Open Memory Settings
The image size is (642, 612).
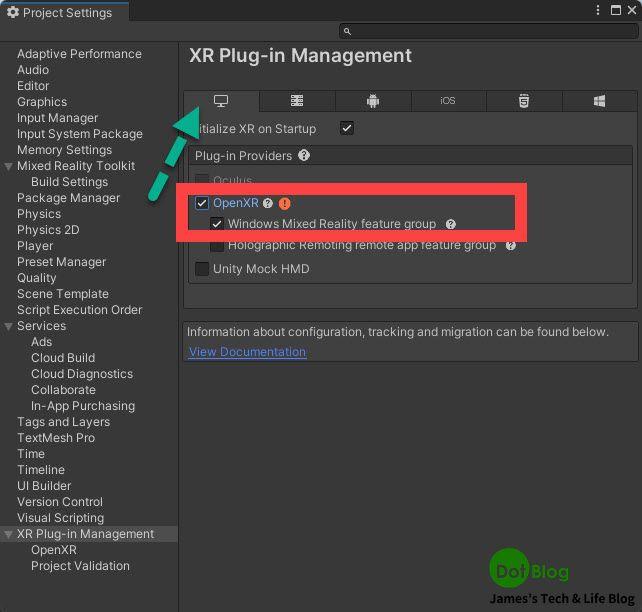tap(64, 150)
